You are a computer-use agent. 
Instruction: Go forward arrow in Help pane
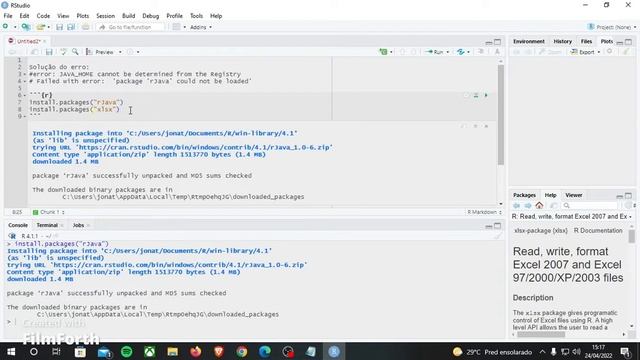click(528, 205)
